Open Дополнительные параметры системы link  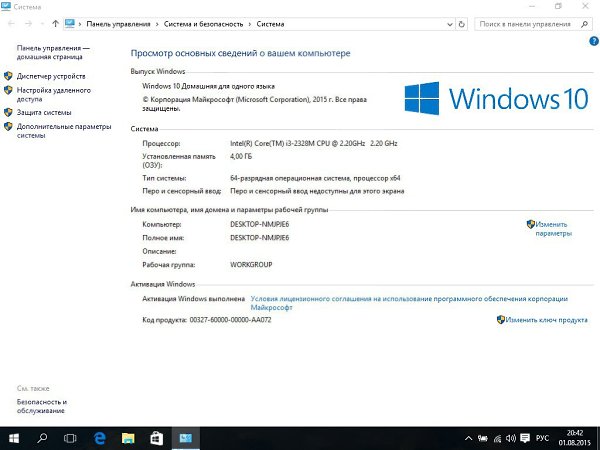[64, 131]
